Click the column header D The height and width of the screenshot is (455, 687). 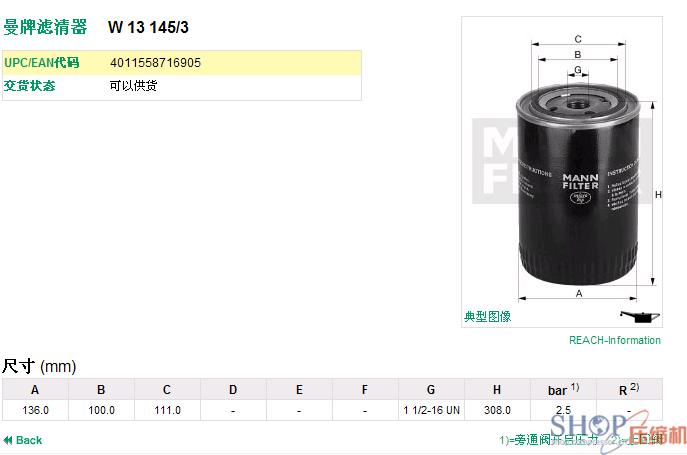(233, 390)
